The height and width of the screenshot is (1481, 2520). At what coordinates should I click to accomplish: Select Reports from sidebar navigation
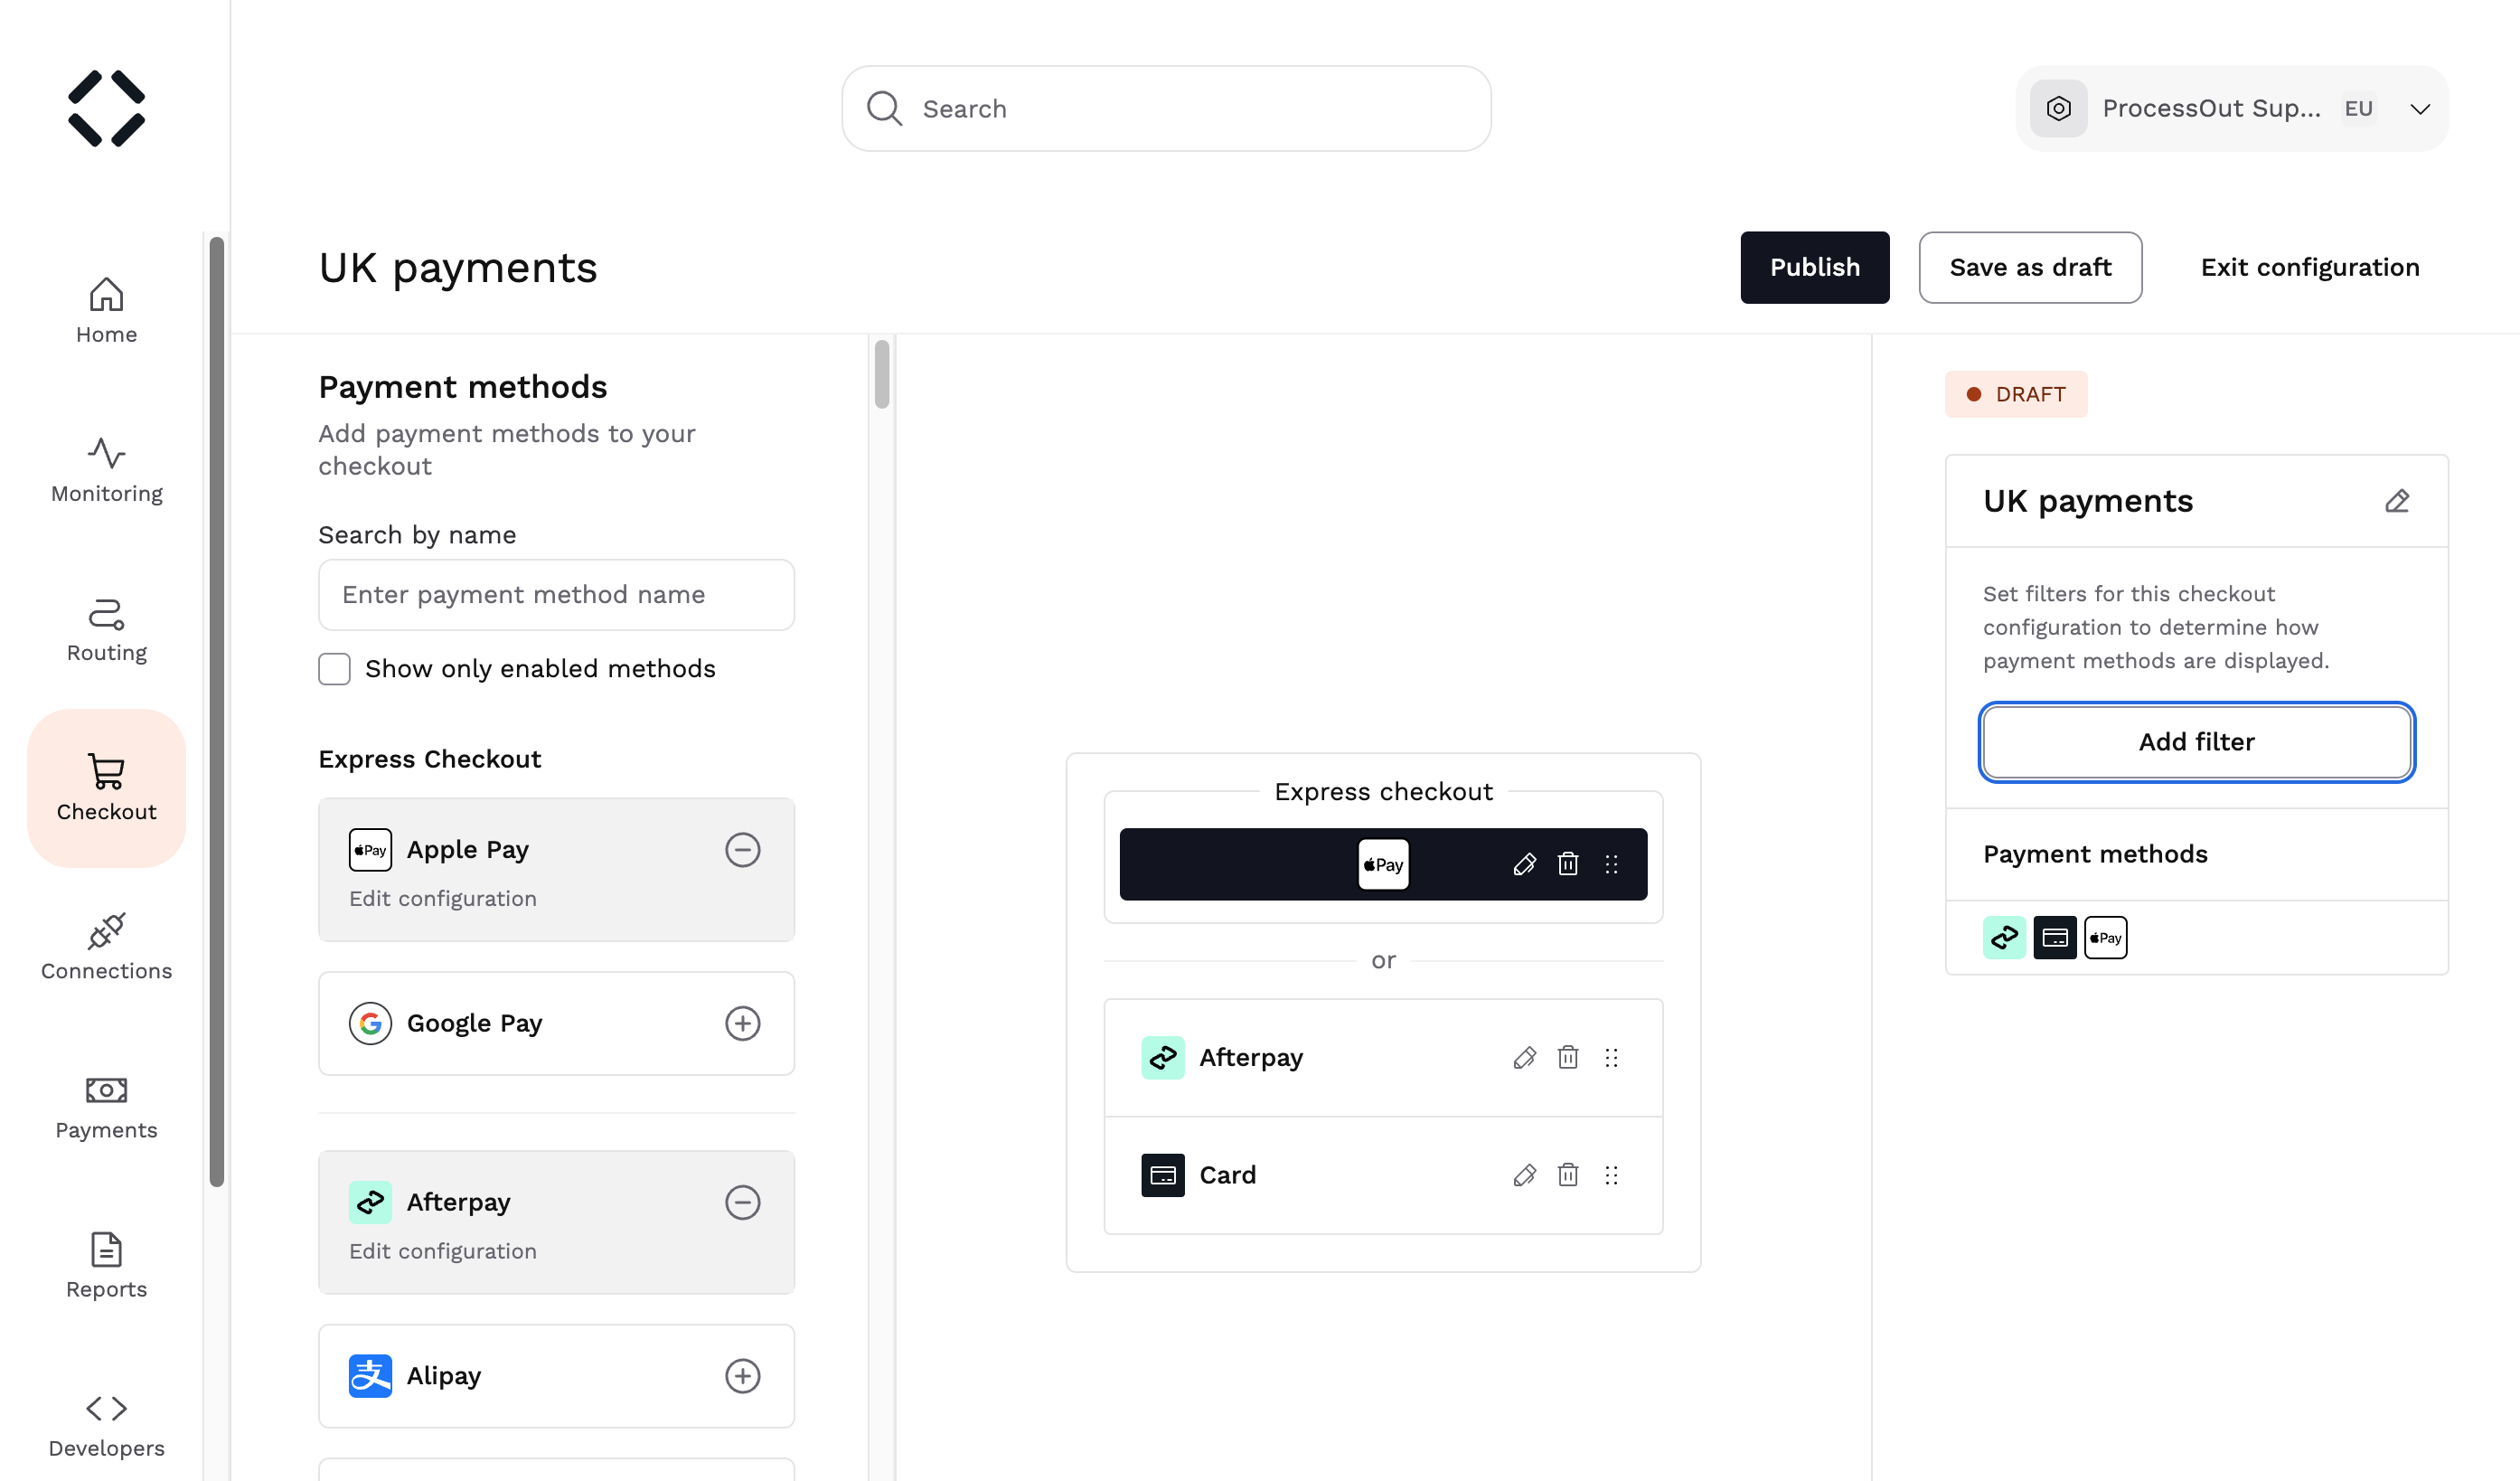(106, 1264)
